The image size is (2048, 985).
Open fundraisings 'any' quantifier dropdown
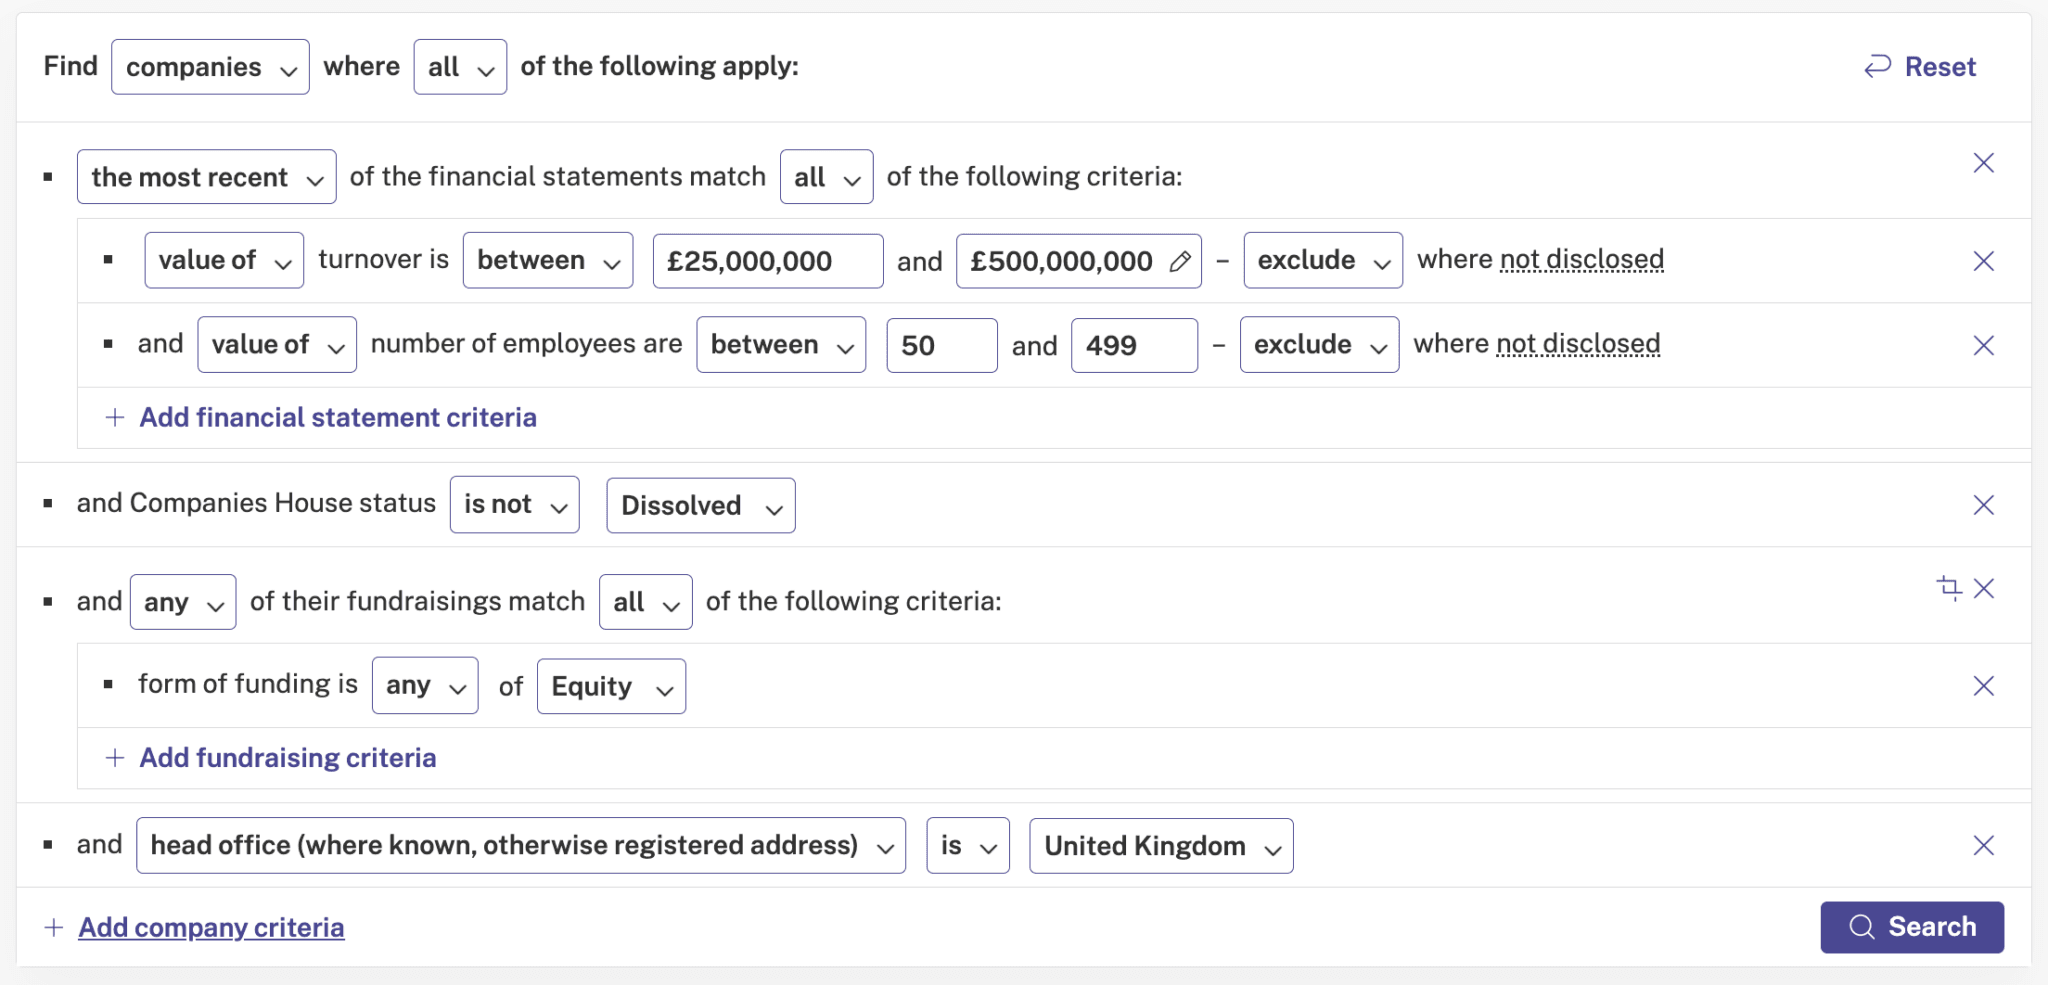(183, 602)
